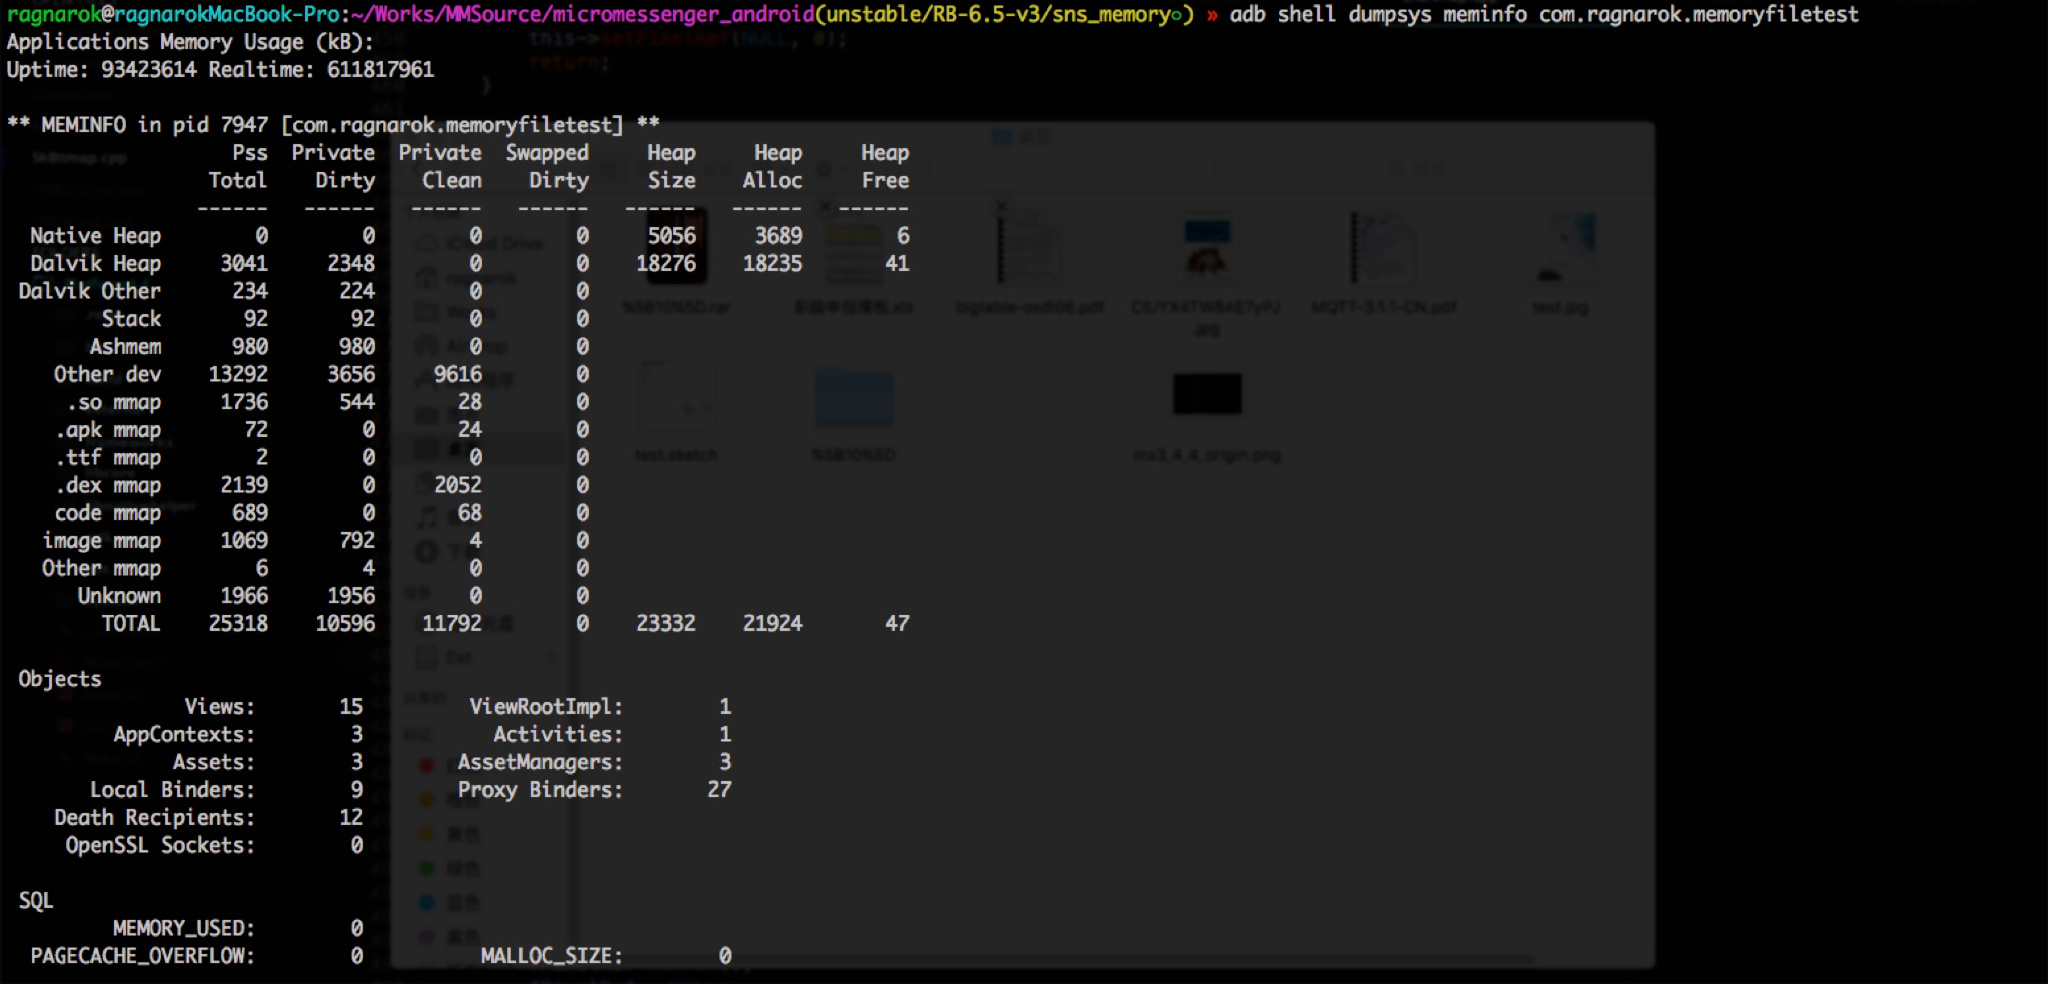The height and width of the screenshot is (984, 2048).
Task: Click the "image mmap" row label
Action: coord(101,541)
